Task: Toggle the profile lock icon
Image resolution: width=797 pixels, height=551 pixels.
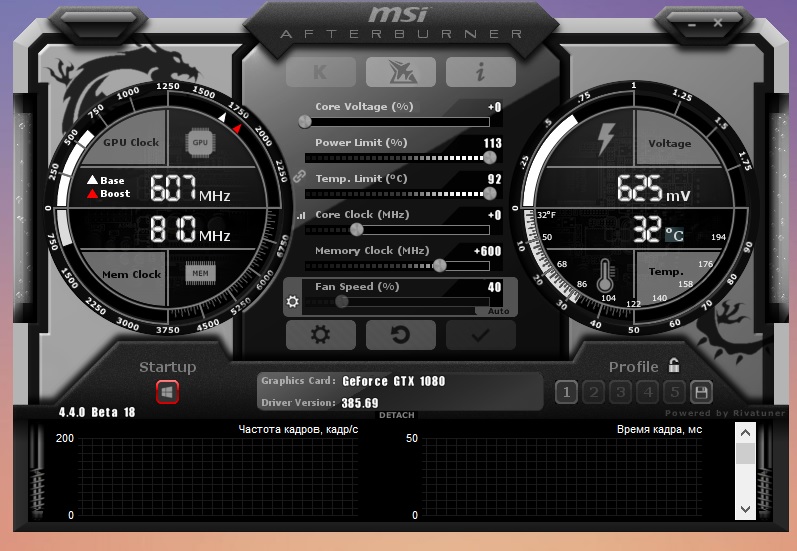Action: (x=673, y=365)
